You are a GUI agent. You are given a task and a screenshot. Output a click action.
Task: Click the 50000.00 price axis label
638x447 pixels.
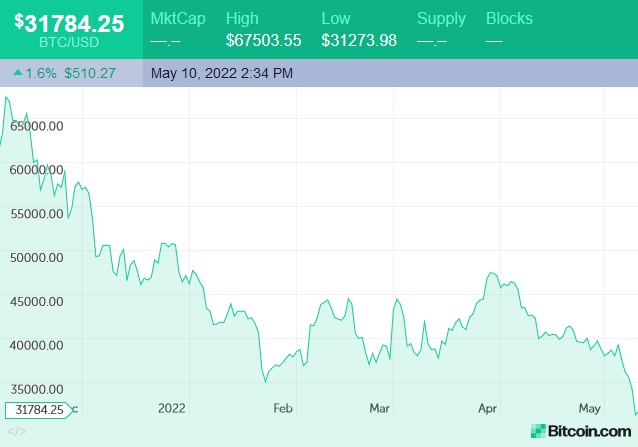[x=36, y=257]
